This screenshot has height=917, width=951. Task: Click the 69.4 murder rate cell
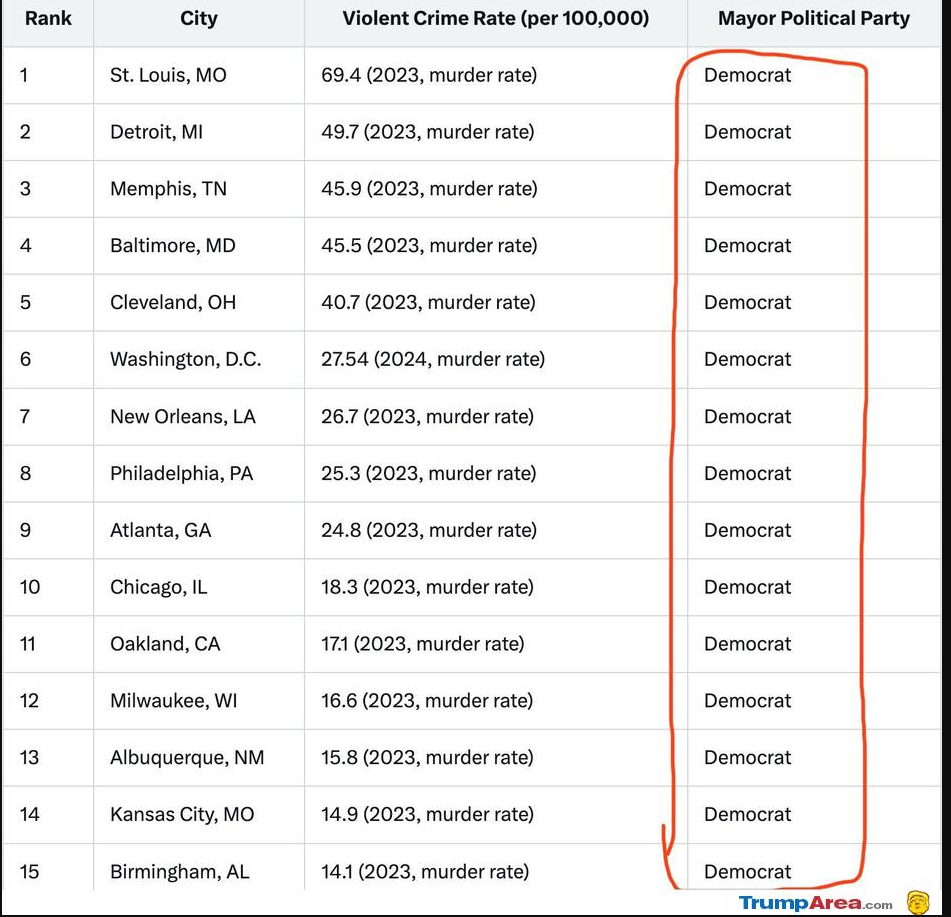coord(496,75)
